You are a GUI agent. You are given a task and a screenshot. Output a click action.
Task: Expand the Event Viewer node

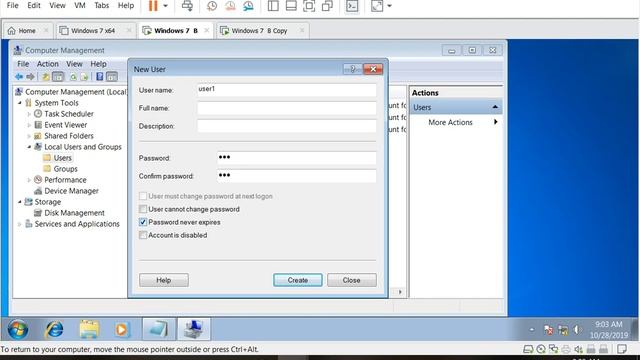29,125
